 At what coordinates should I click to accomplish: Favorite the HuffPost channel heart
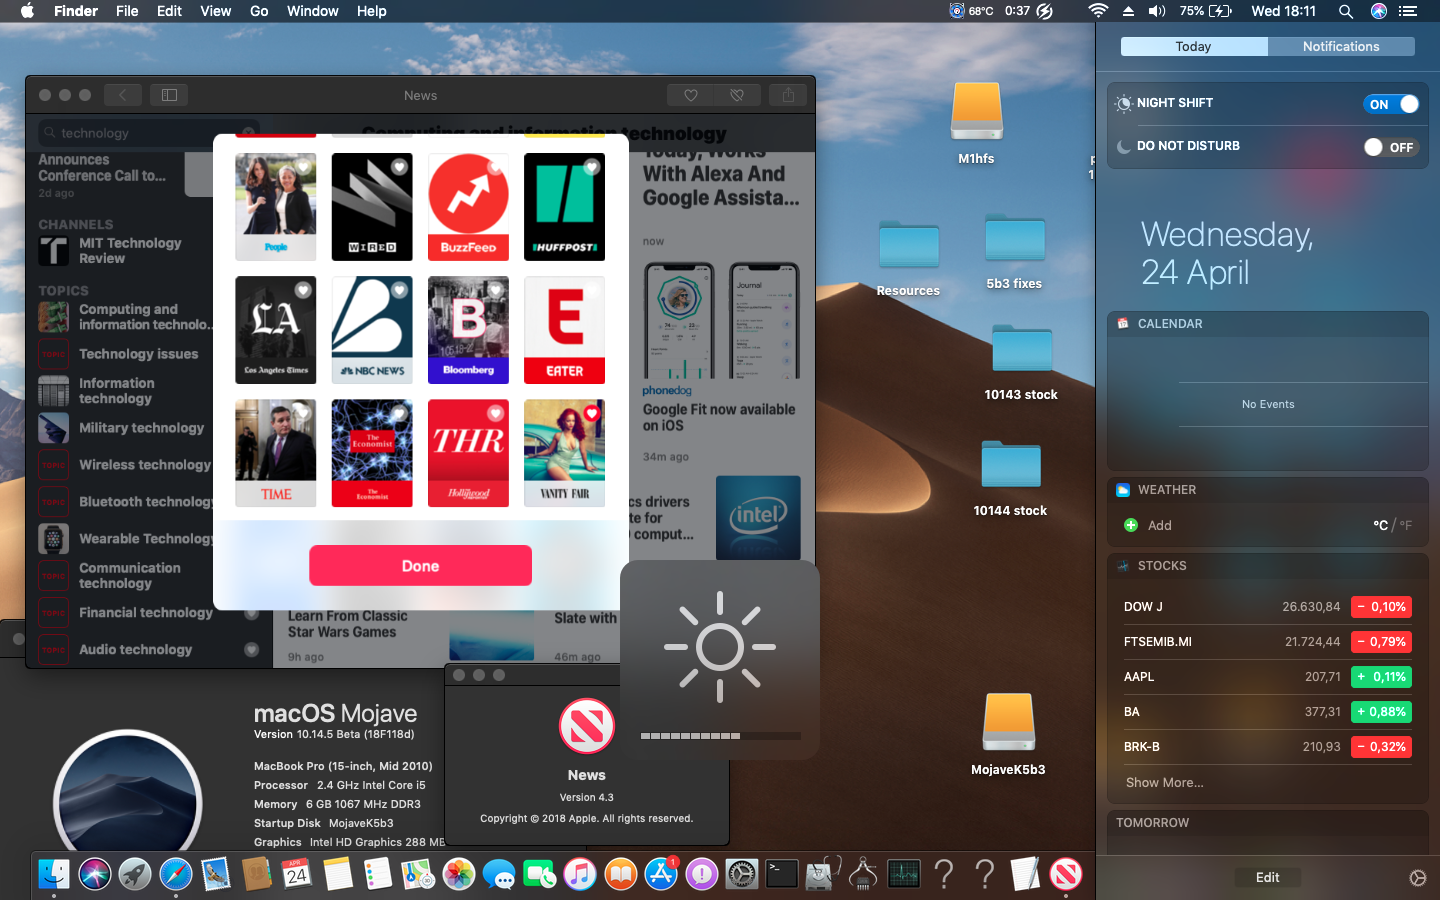click(591, 167)
